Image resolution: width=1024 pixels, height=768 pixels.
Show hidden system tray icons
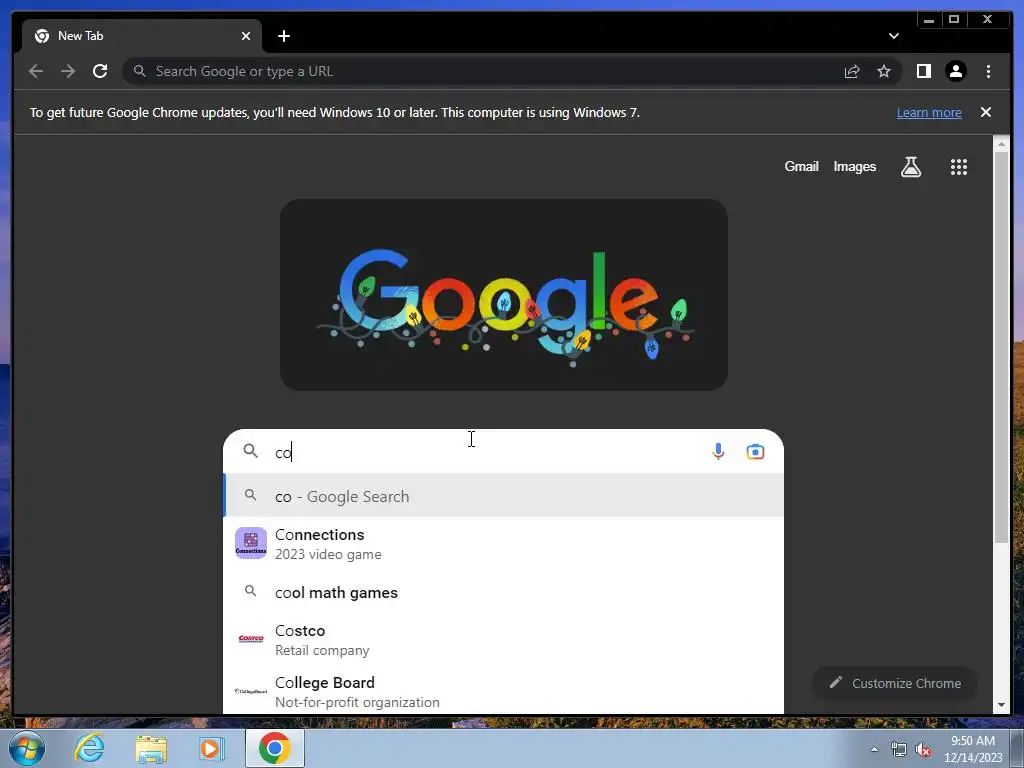point(874,749)
